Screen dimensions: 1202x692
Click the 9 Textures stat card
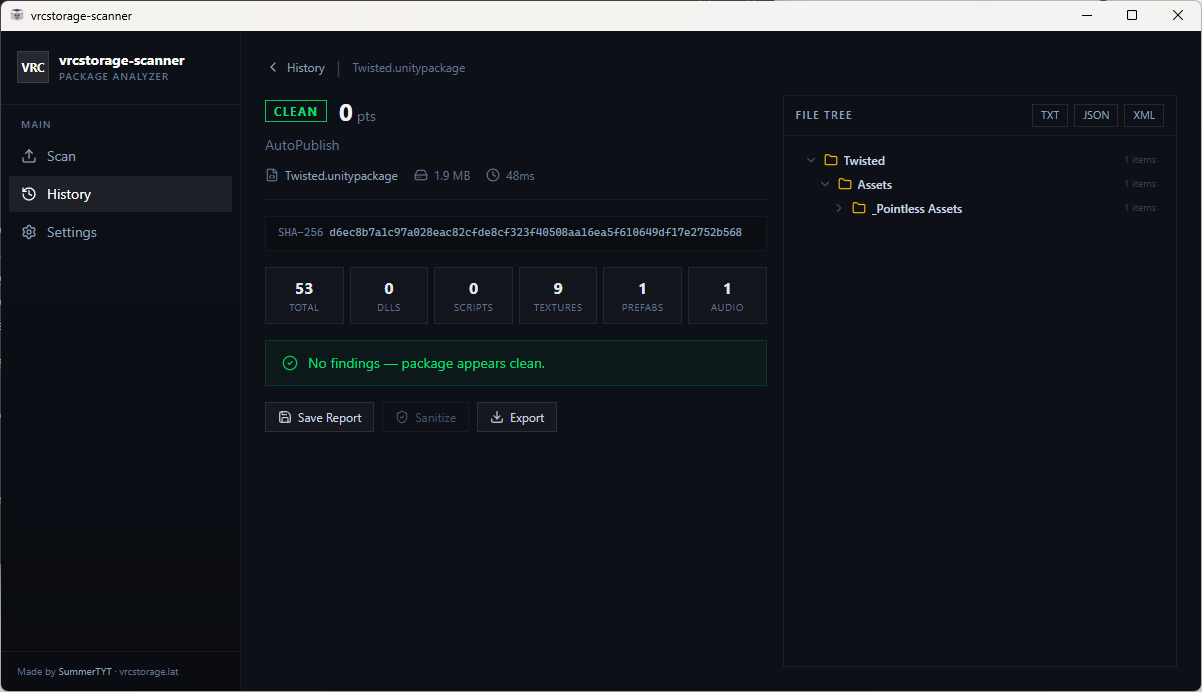pyautogui.click(x=558, y=295)
